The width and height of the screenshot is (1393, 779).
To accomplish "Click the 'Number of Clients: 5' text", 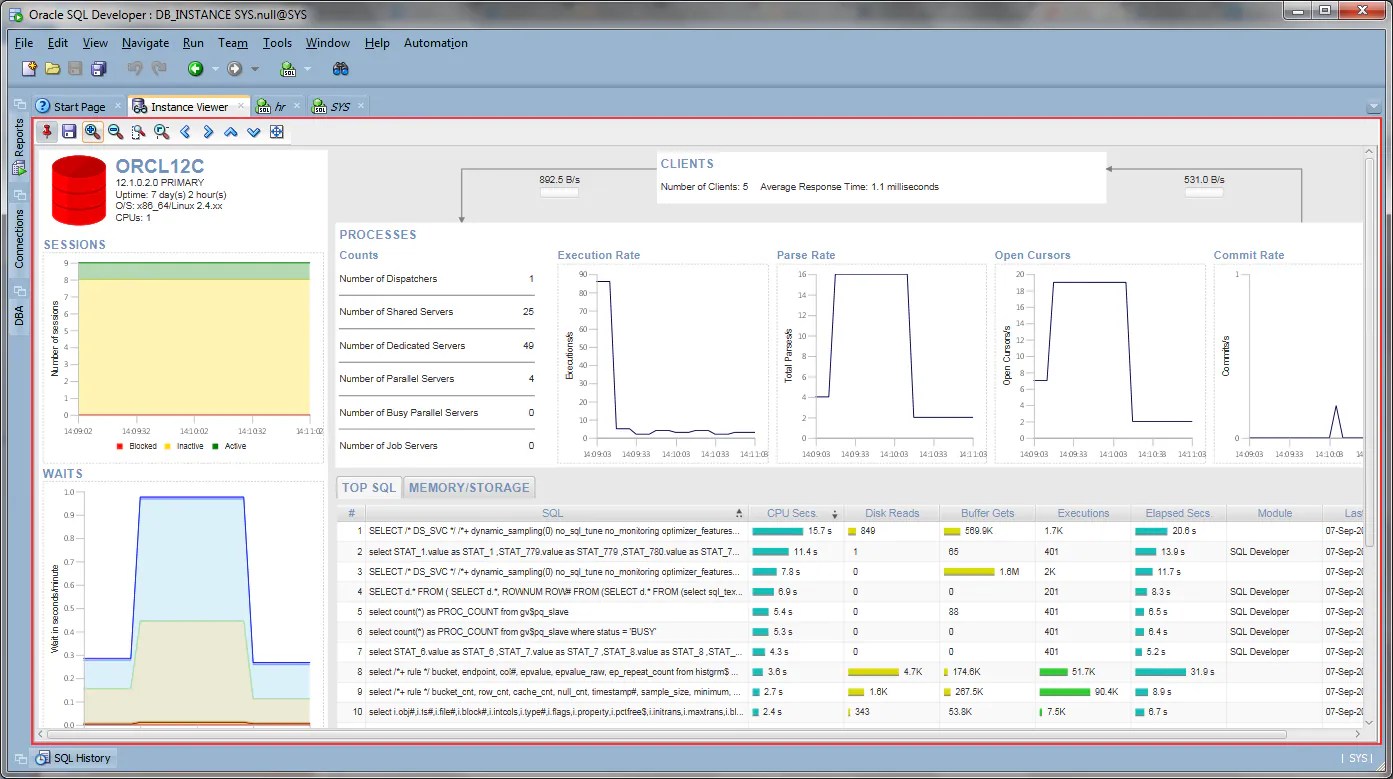I will (x=704, y=187).
